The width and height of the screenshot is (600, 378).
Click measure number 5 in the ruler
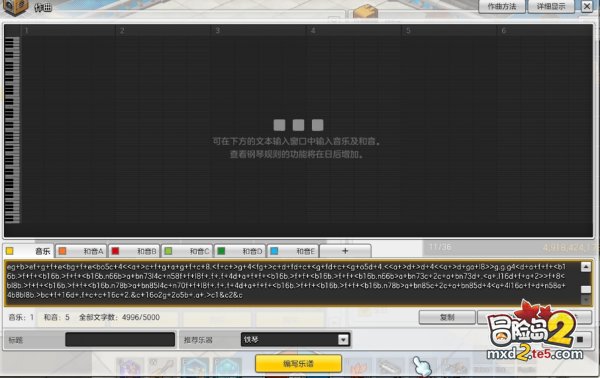point(408,31)
